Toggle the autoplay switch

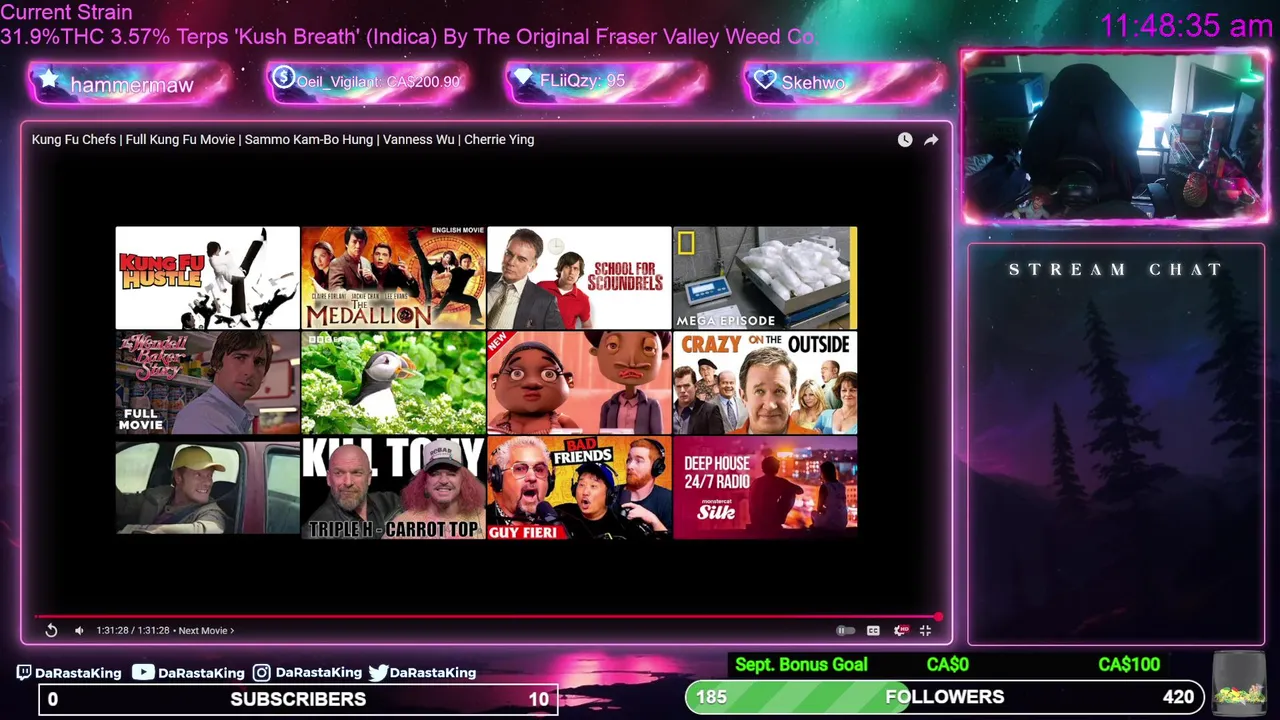[x=845, y=630]
